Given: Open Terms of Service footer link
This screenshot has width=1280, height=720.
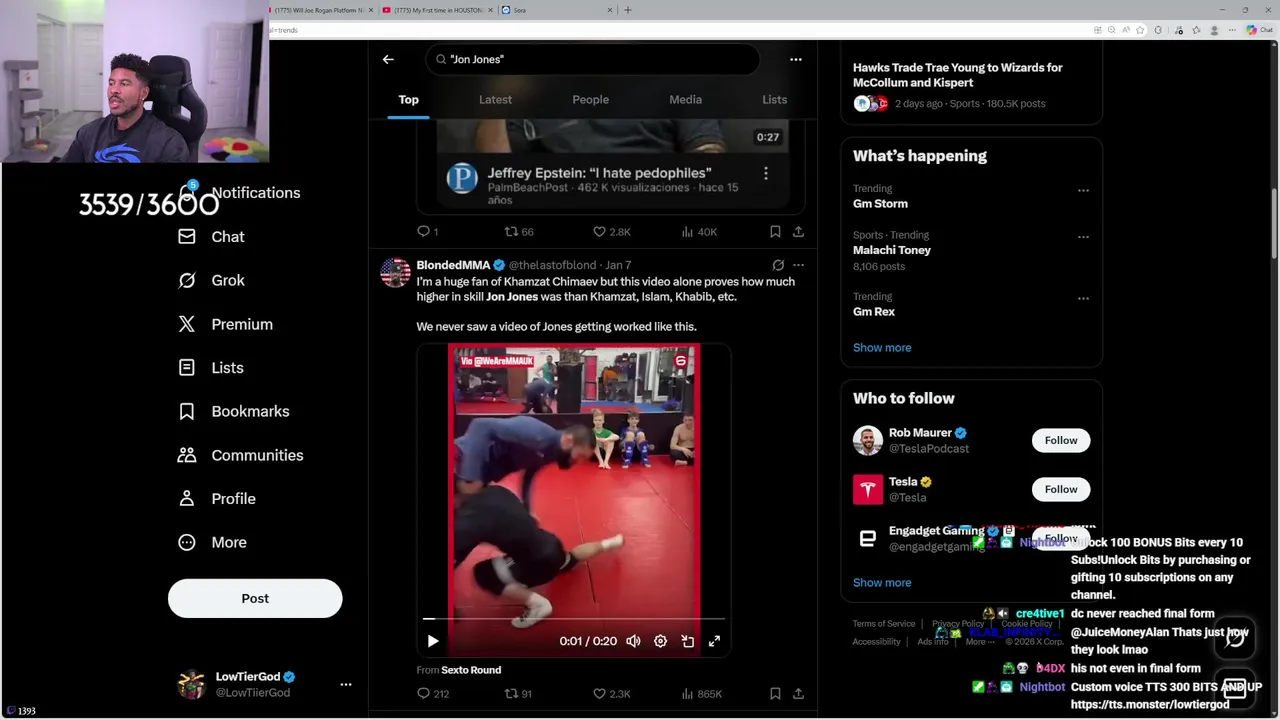Looking at the screenshot, I should (x=884, y=624).
